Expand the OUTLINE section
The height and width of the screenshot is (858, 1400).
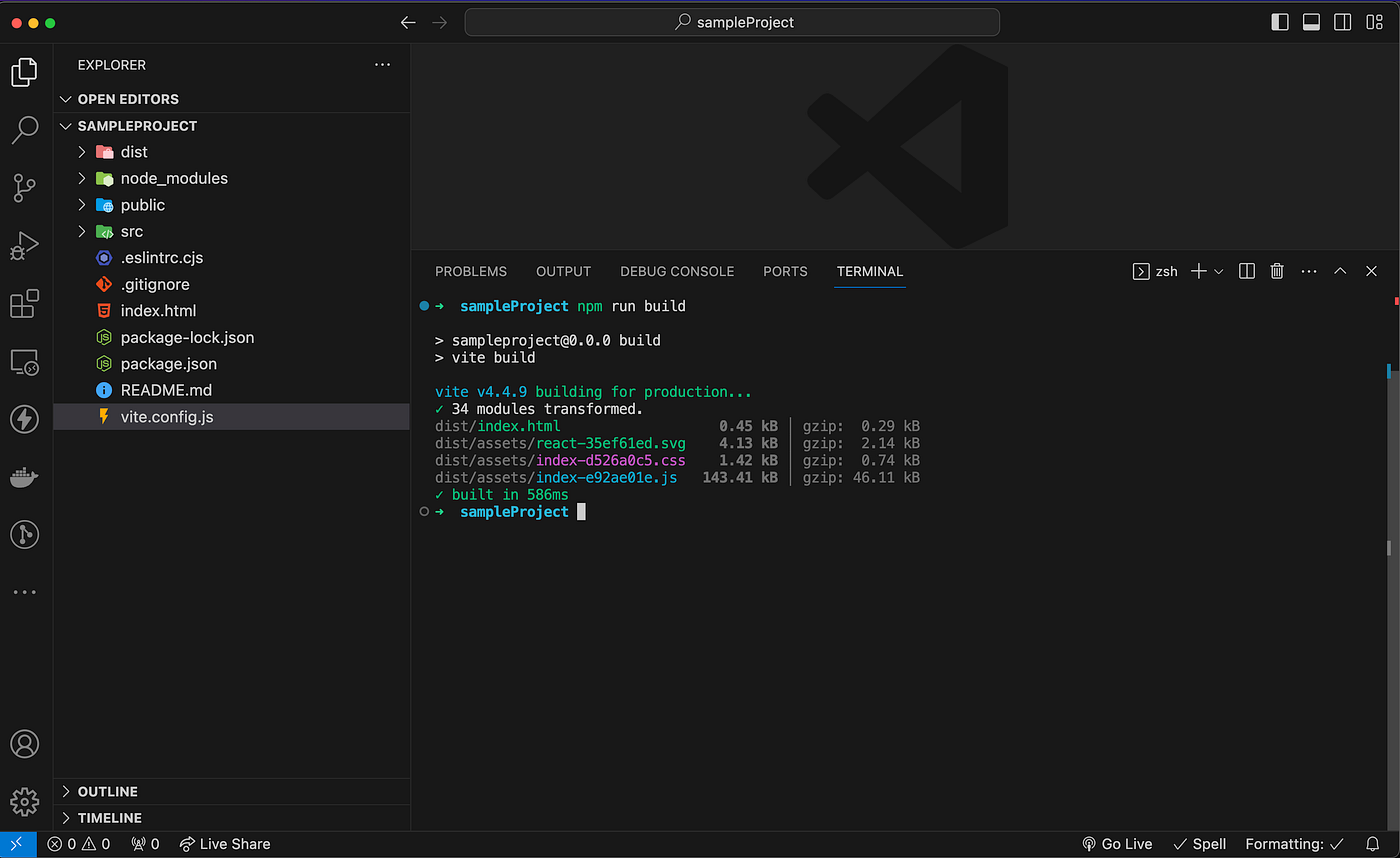(107, 791)
